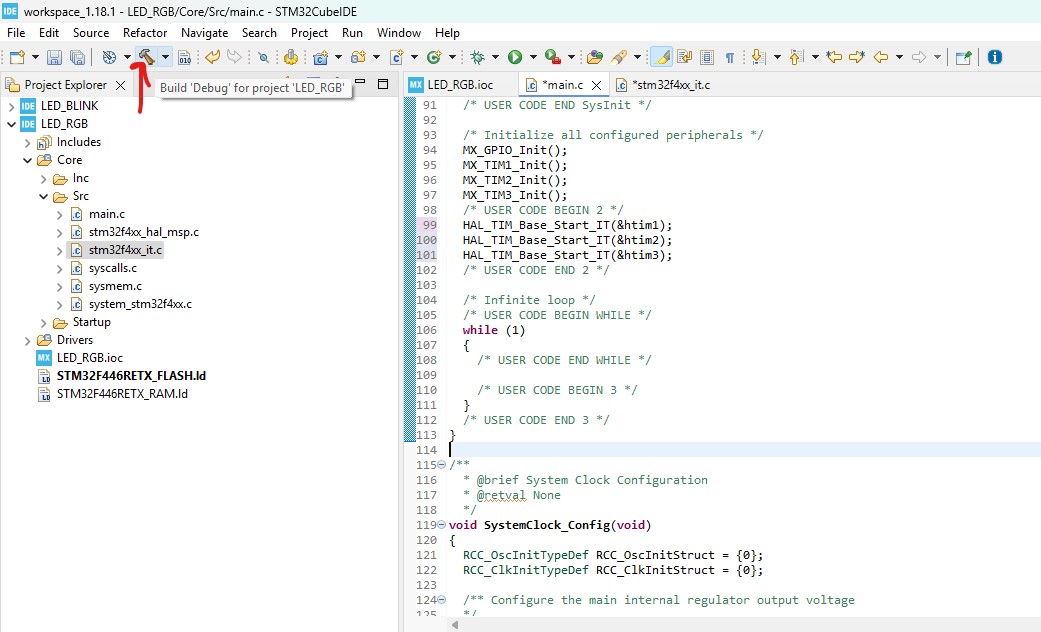Image resolution: width=1041 pixels, height=632 pixels.
Task: Click the Search flashlight toolbar icon
Action: point(619,57)
